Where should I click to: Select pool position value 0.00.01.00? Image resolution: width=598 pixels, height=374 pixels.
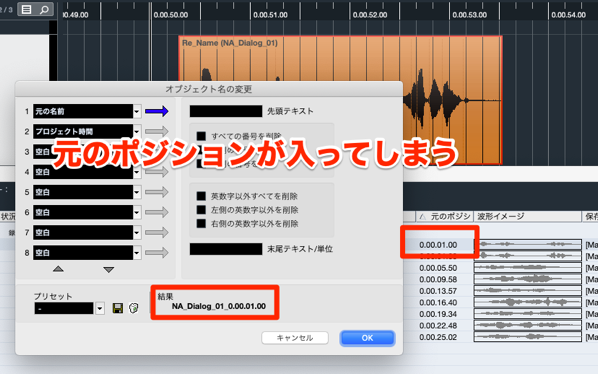438,245
